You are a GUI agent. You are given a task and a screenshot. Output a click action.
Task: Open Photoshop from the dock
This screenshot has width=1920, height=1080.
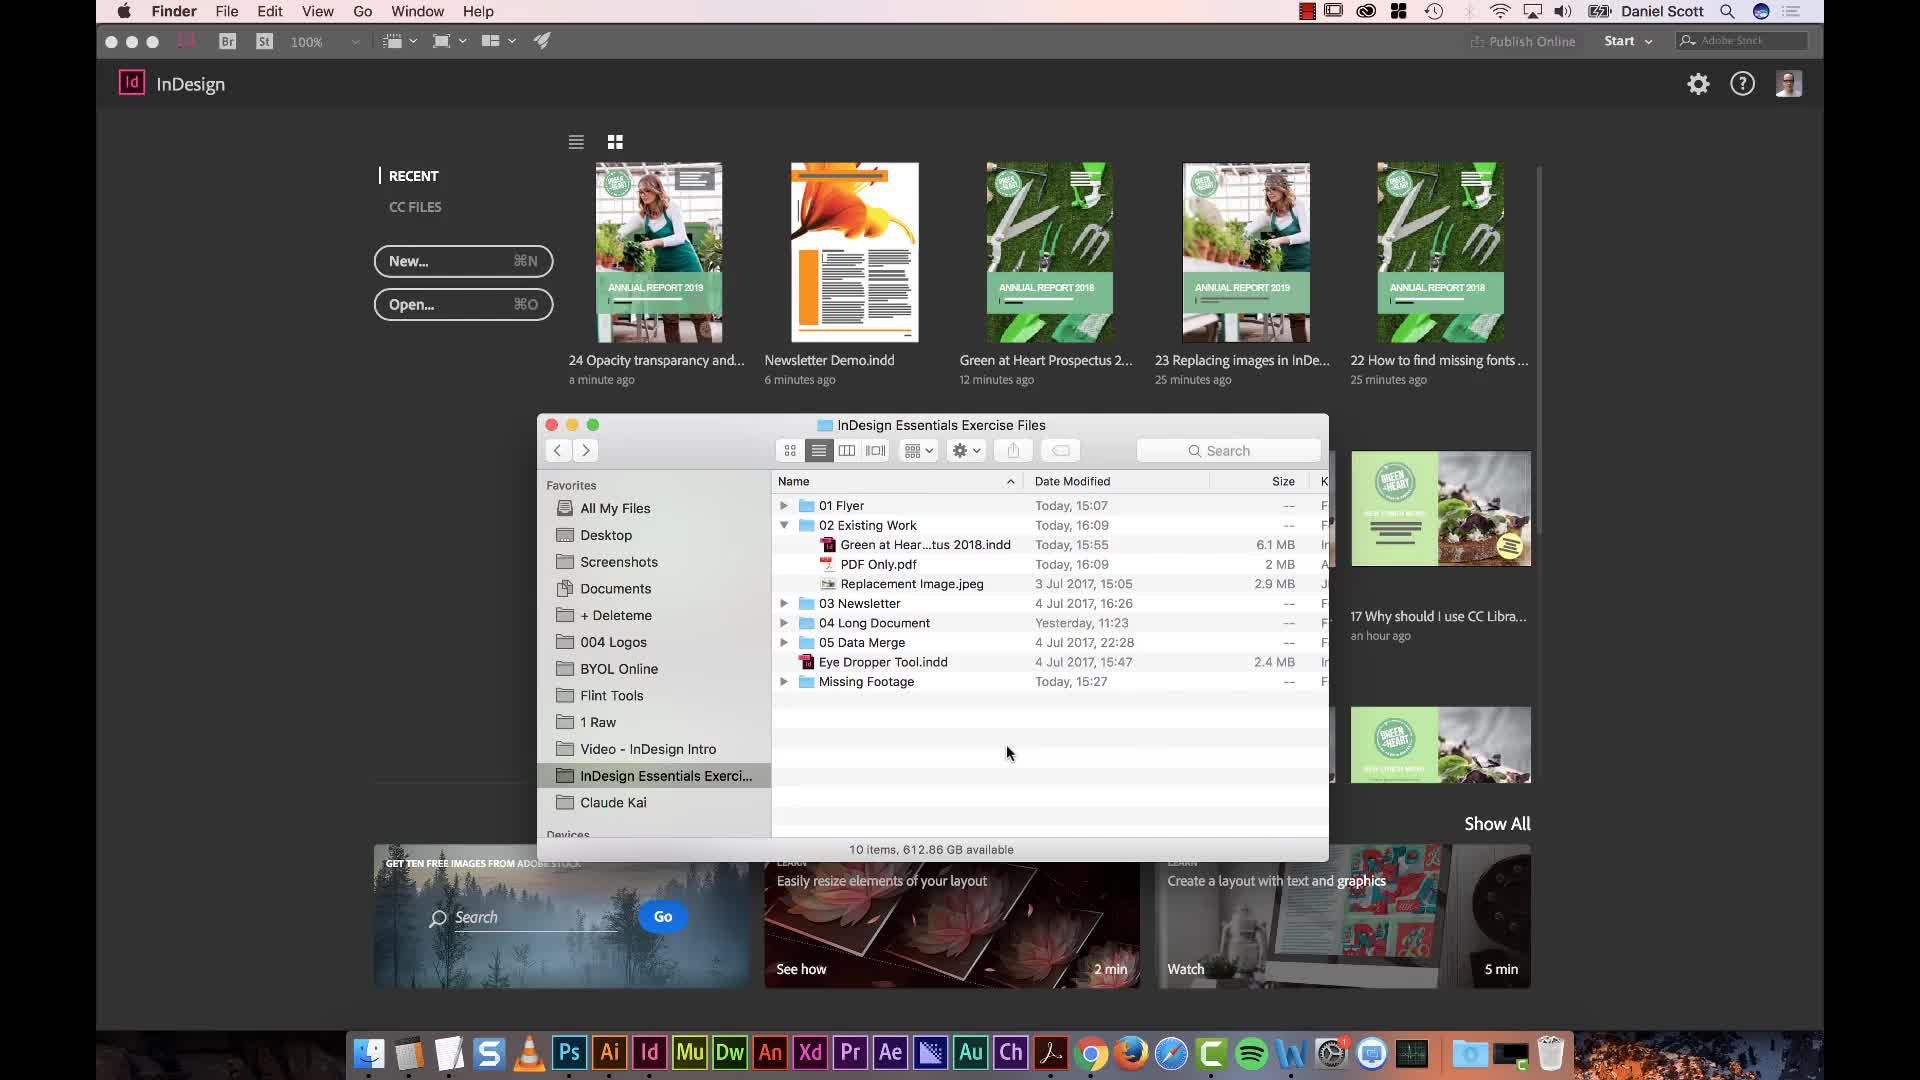[569, 1053]
